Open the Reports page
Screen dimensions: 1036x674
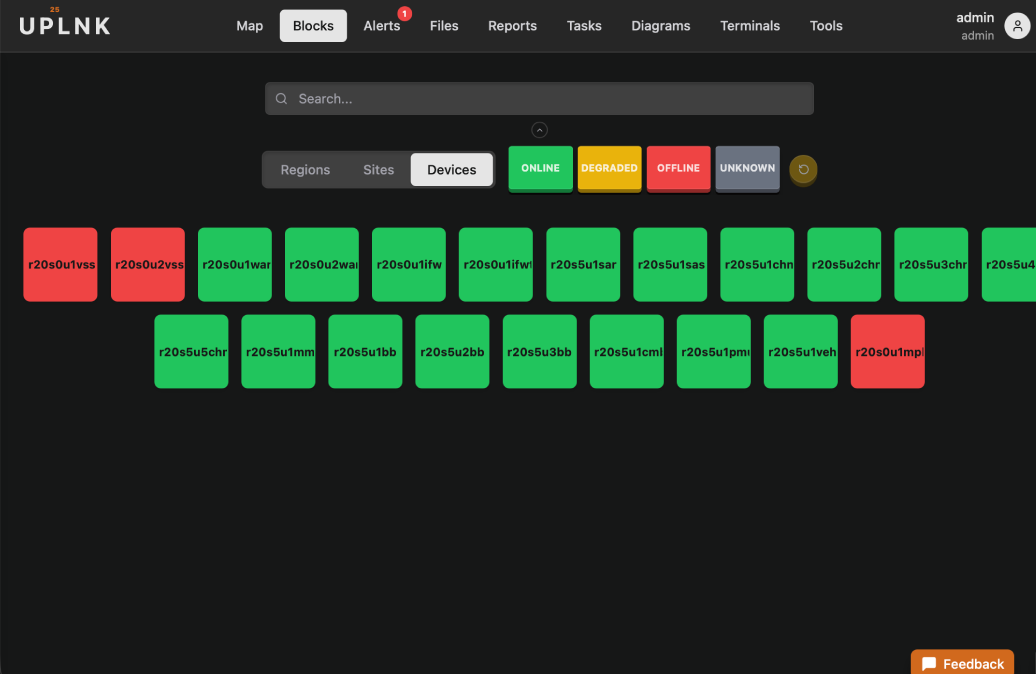click(x=513, y=26)
